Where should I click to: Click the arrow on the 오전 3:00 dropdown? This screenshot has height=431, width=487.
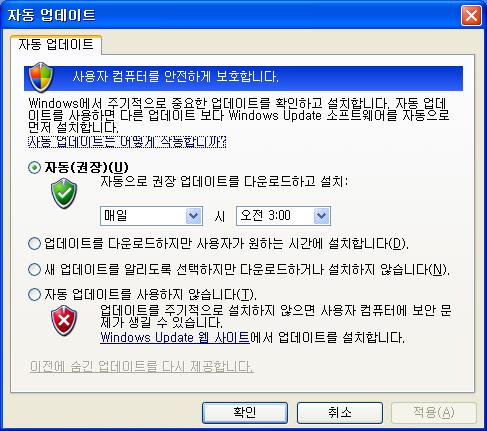pos(321,216)
